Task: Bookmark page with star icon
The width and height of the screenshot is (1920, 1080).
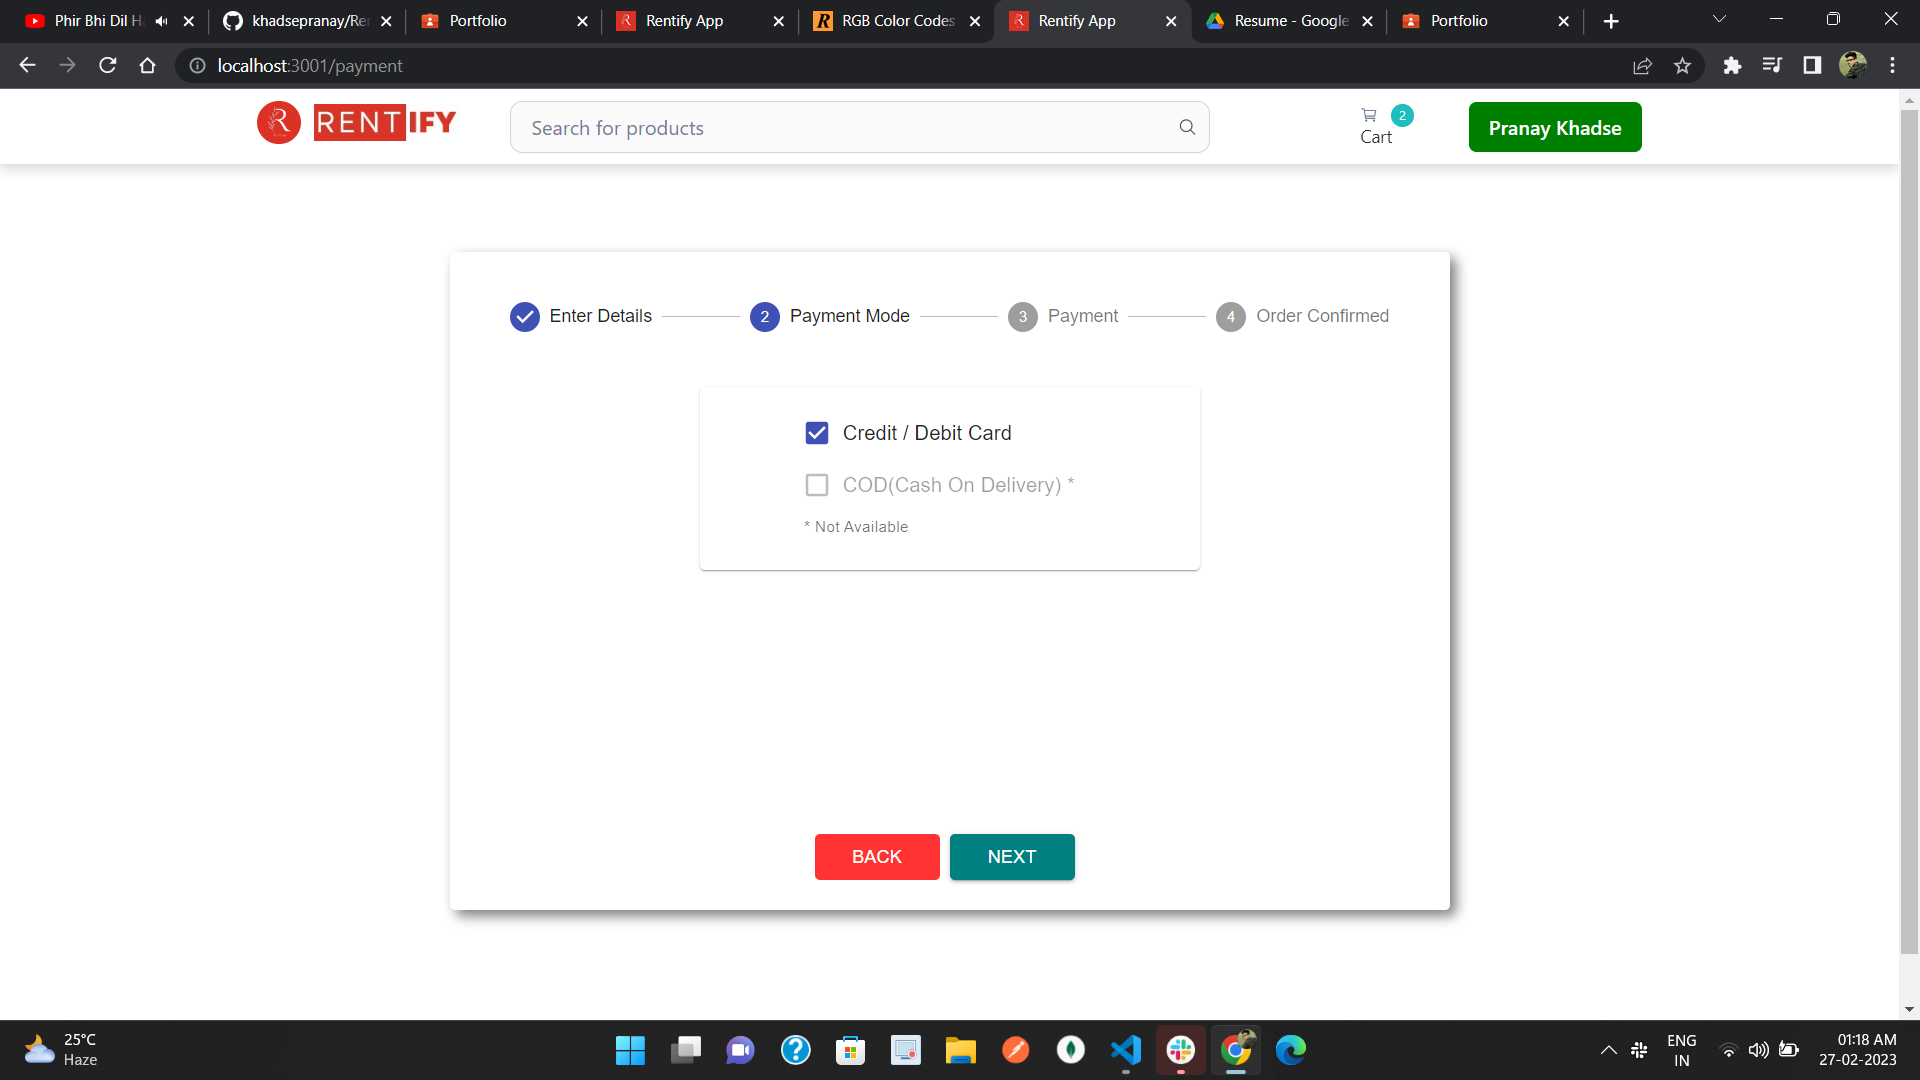Action: point(1682,66)
